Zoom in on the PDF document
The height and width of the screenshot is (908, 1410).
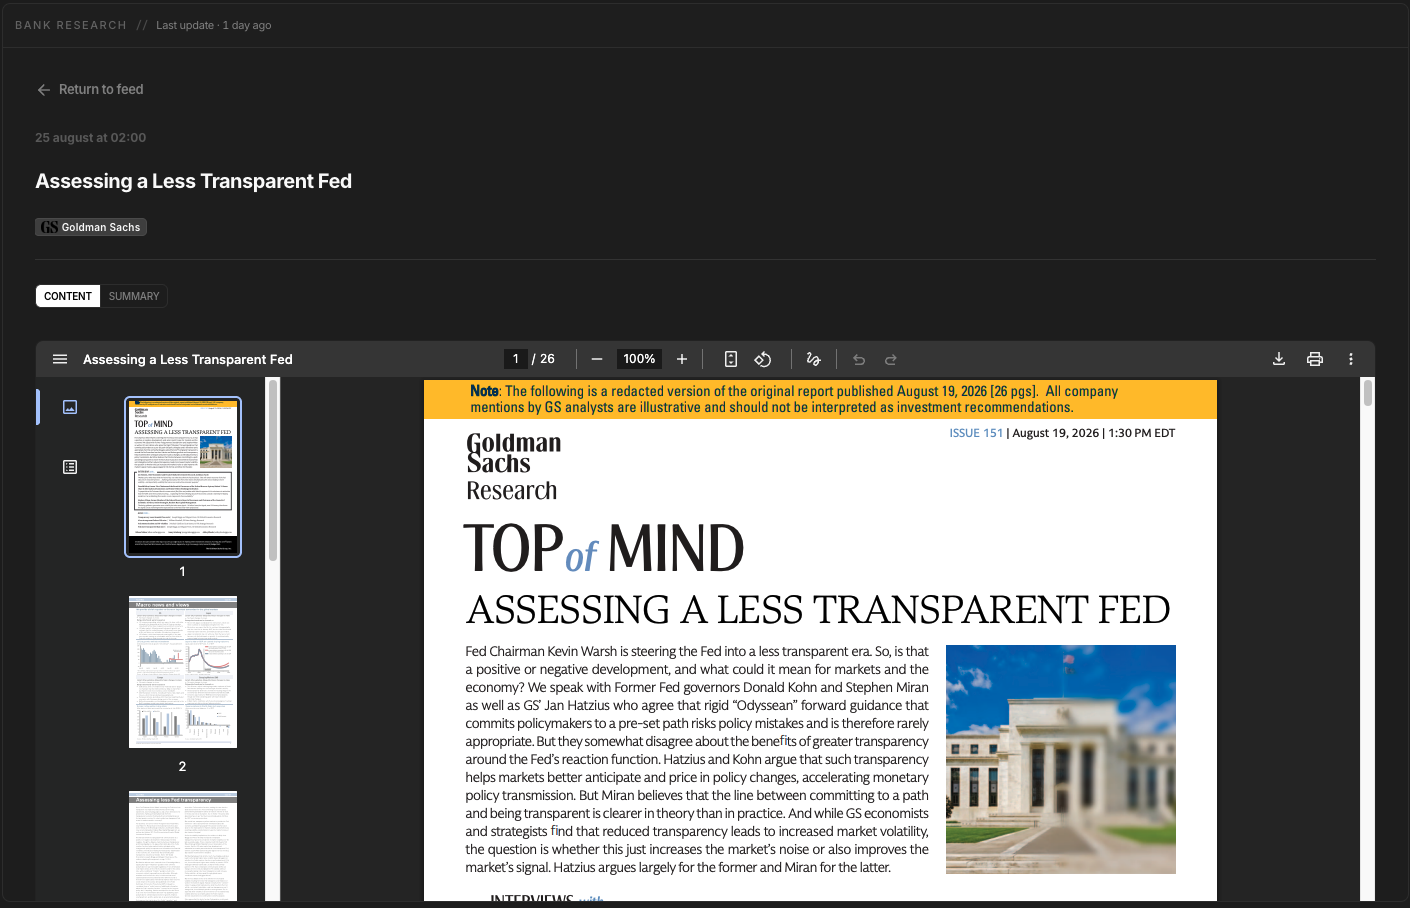[682, 359]
